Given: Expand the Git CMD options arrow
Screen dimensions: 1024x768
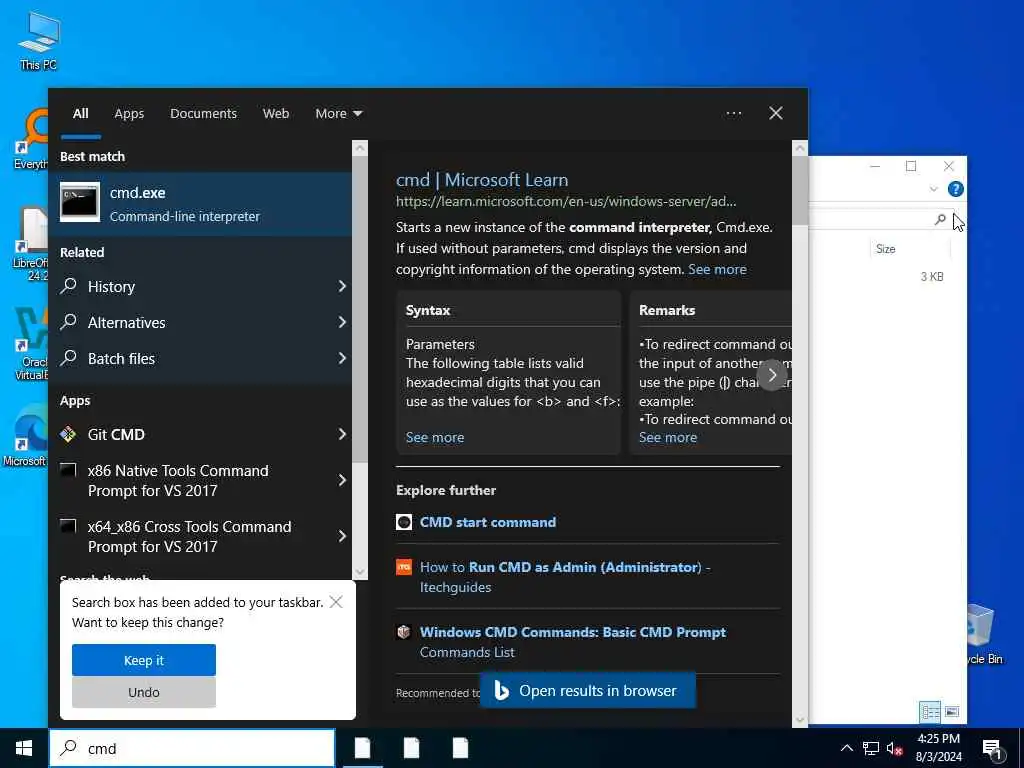Looking at the screenshot, I should 342,434.
